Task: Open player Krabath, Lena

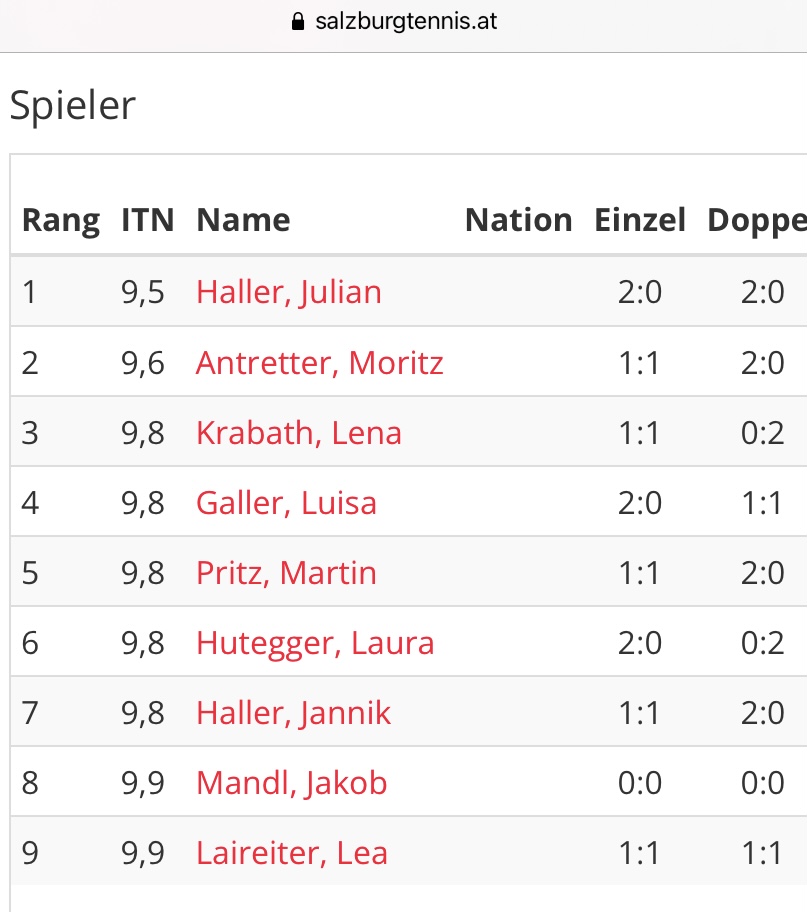Action: coord(298,433)
